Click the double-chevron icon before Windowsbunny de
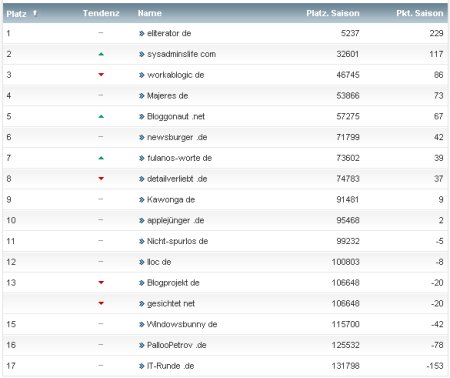The height and width of the screenshot is (378, 450). tap(142, 324)
